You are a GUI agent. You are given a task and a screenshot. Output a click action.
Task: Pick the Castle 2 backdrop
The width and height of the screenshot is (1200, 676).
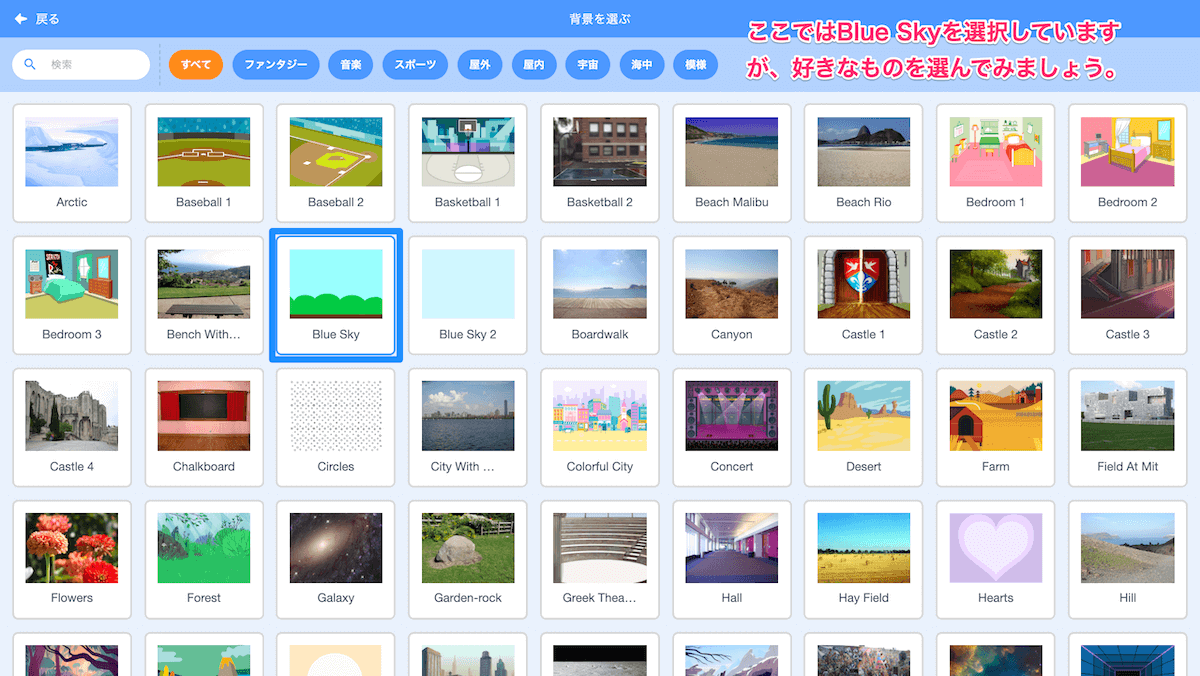point(996,295)
